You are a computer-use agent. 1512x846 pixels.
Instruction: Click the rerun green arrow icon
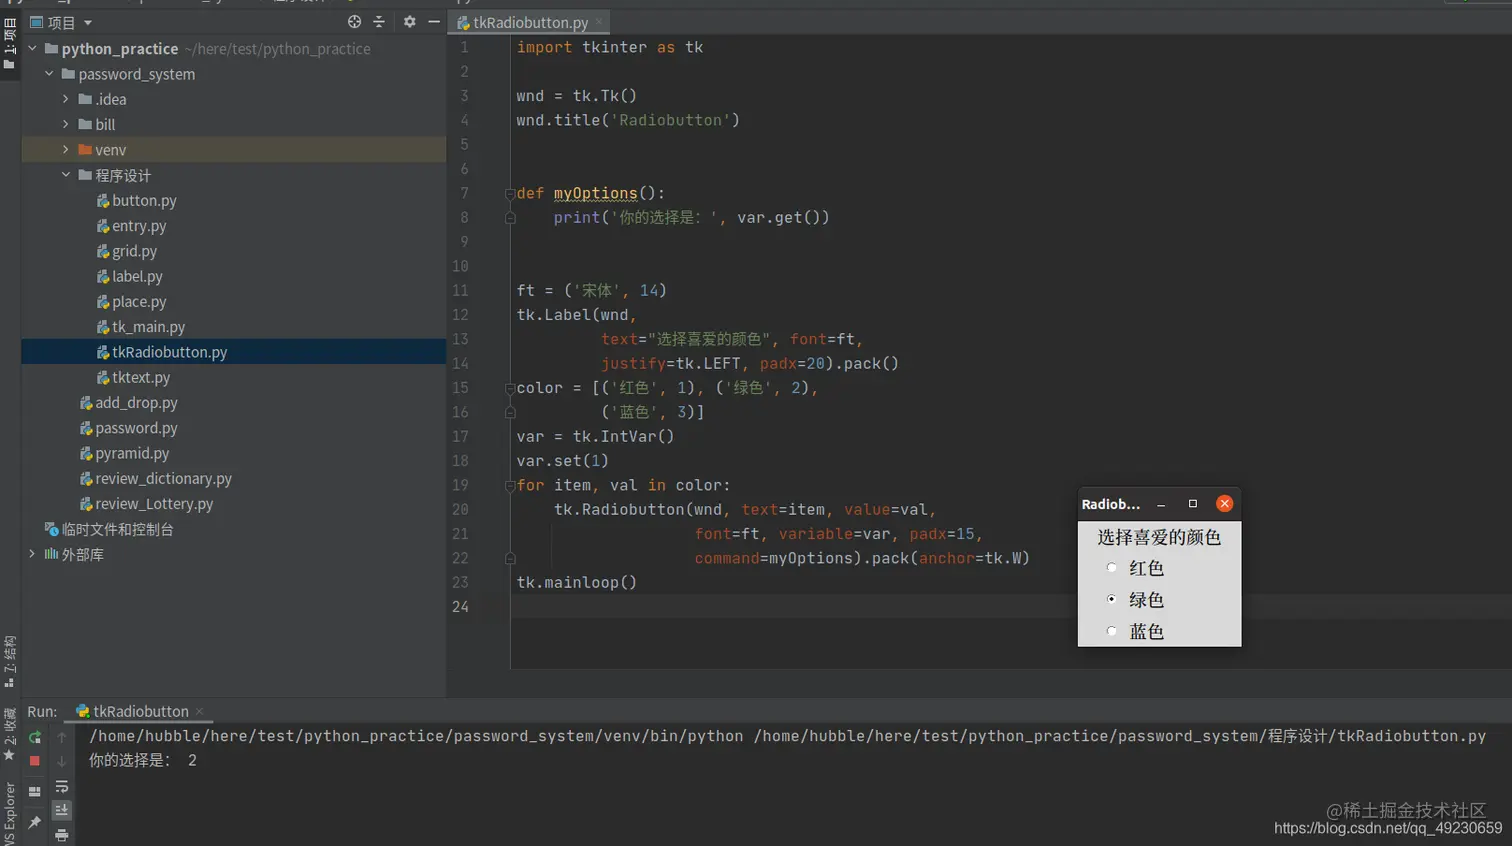[35, 737]
